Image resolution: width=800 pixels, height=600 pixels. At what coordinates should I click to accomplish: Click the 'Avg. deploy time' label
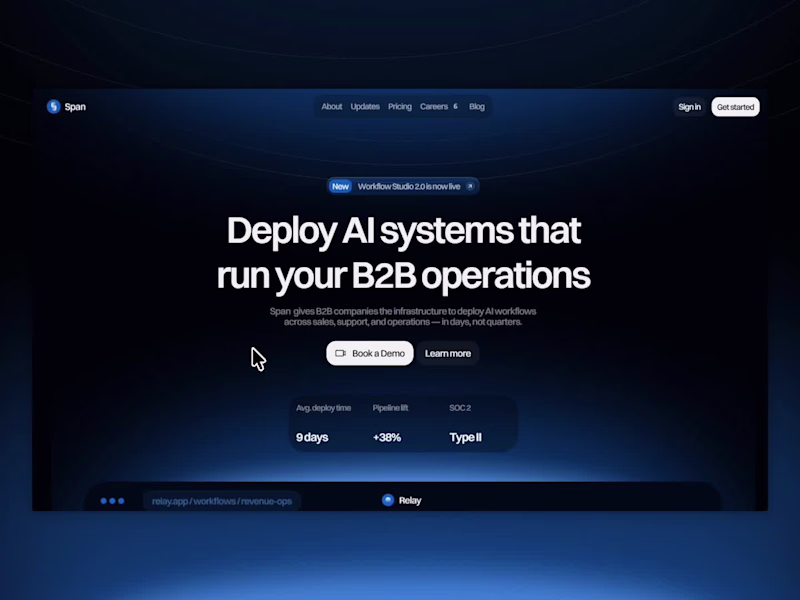(323, 408)
